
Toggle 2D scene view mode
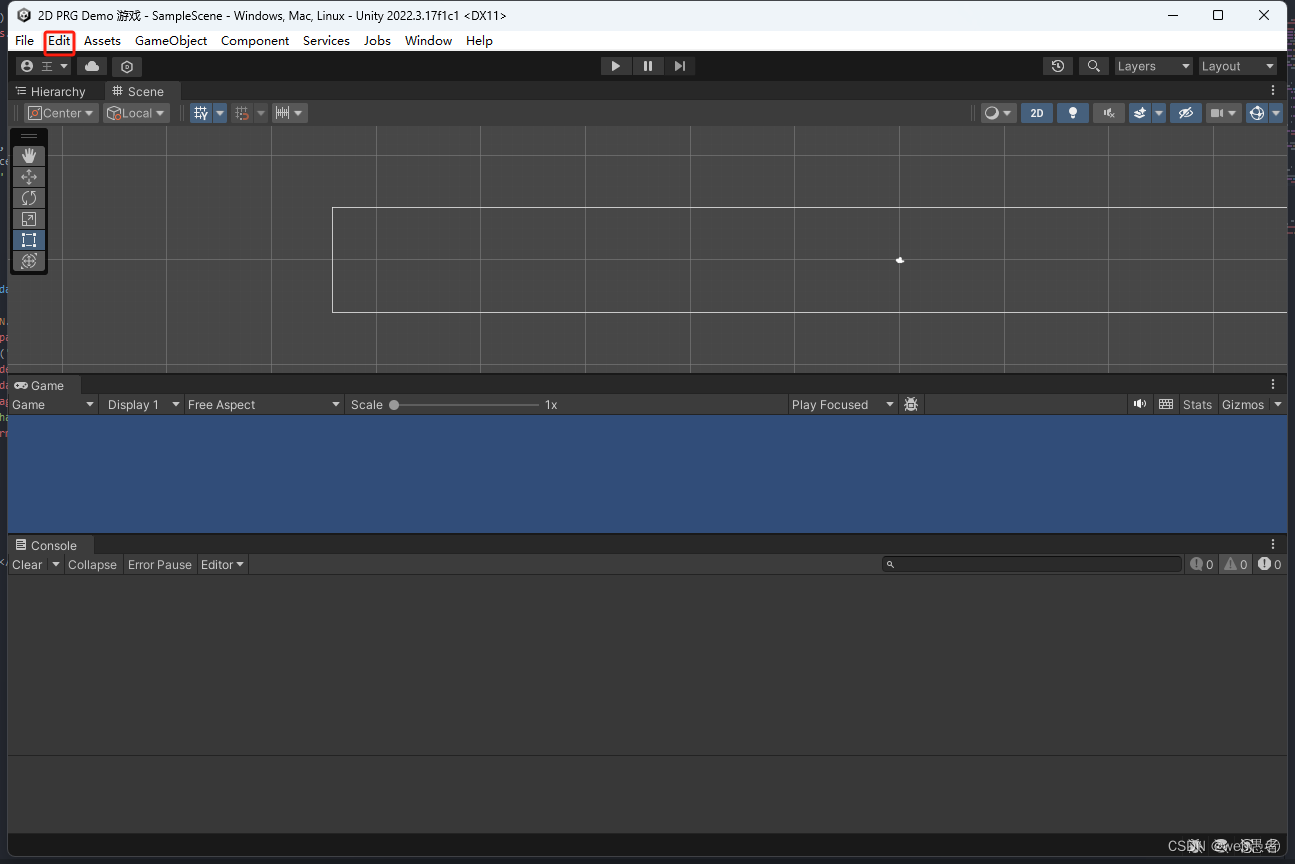point(1037,113)
